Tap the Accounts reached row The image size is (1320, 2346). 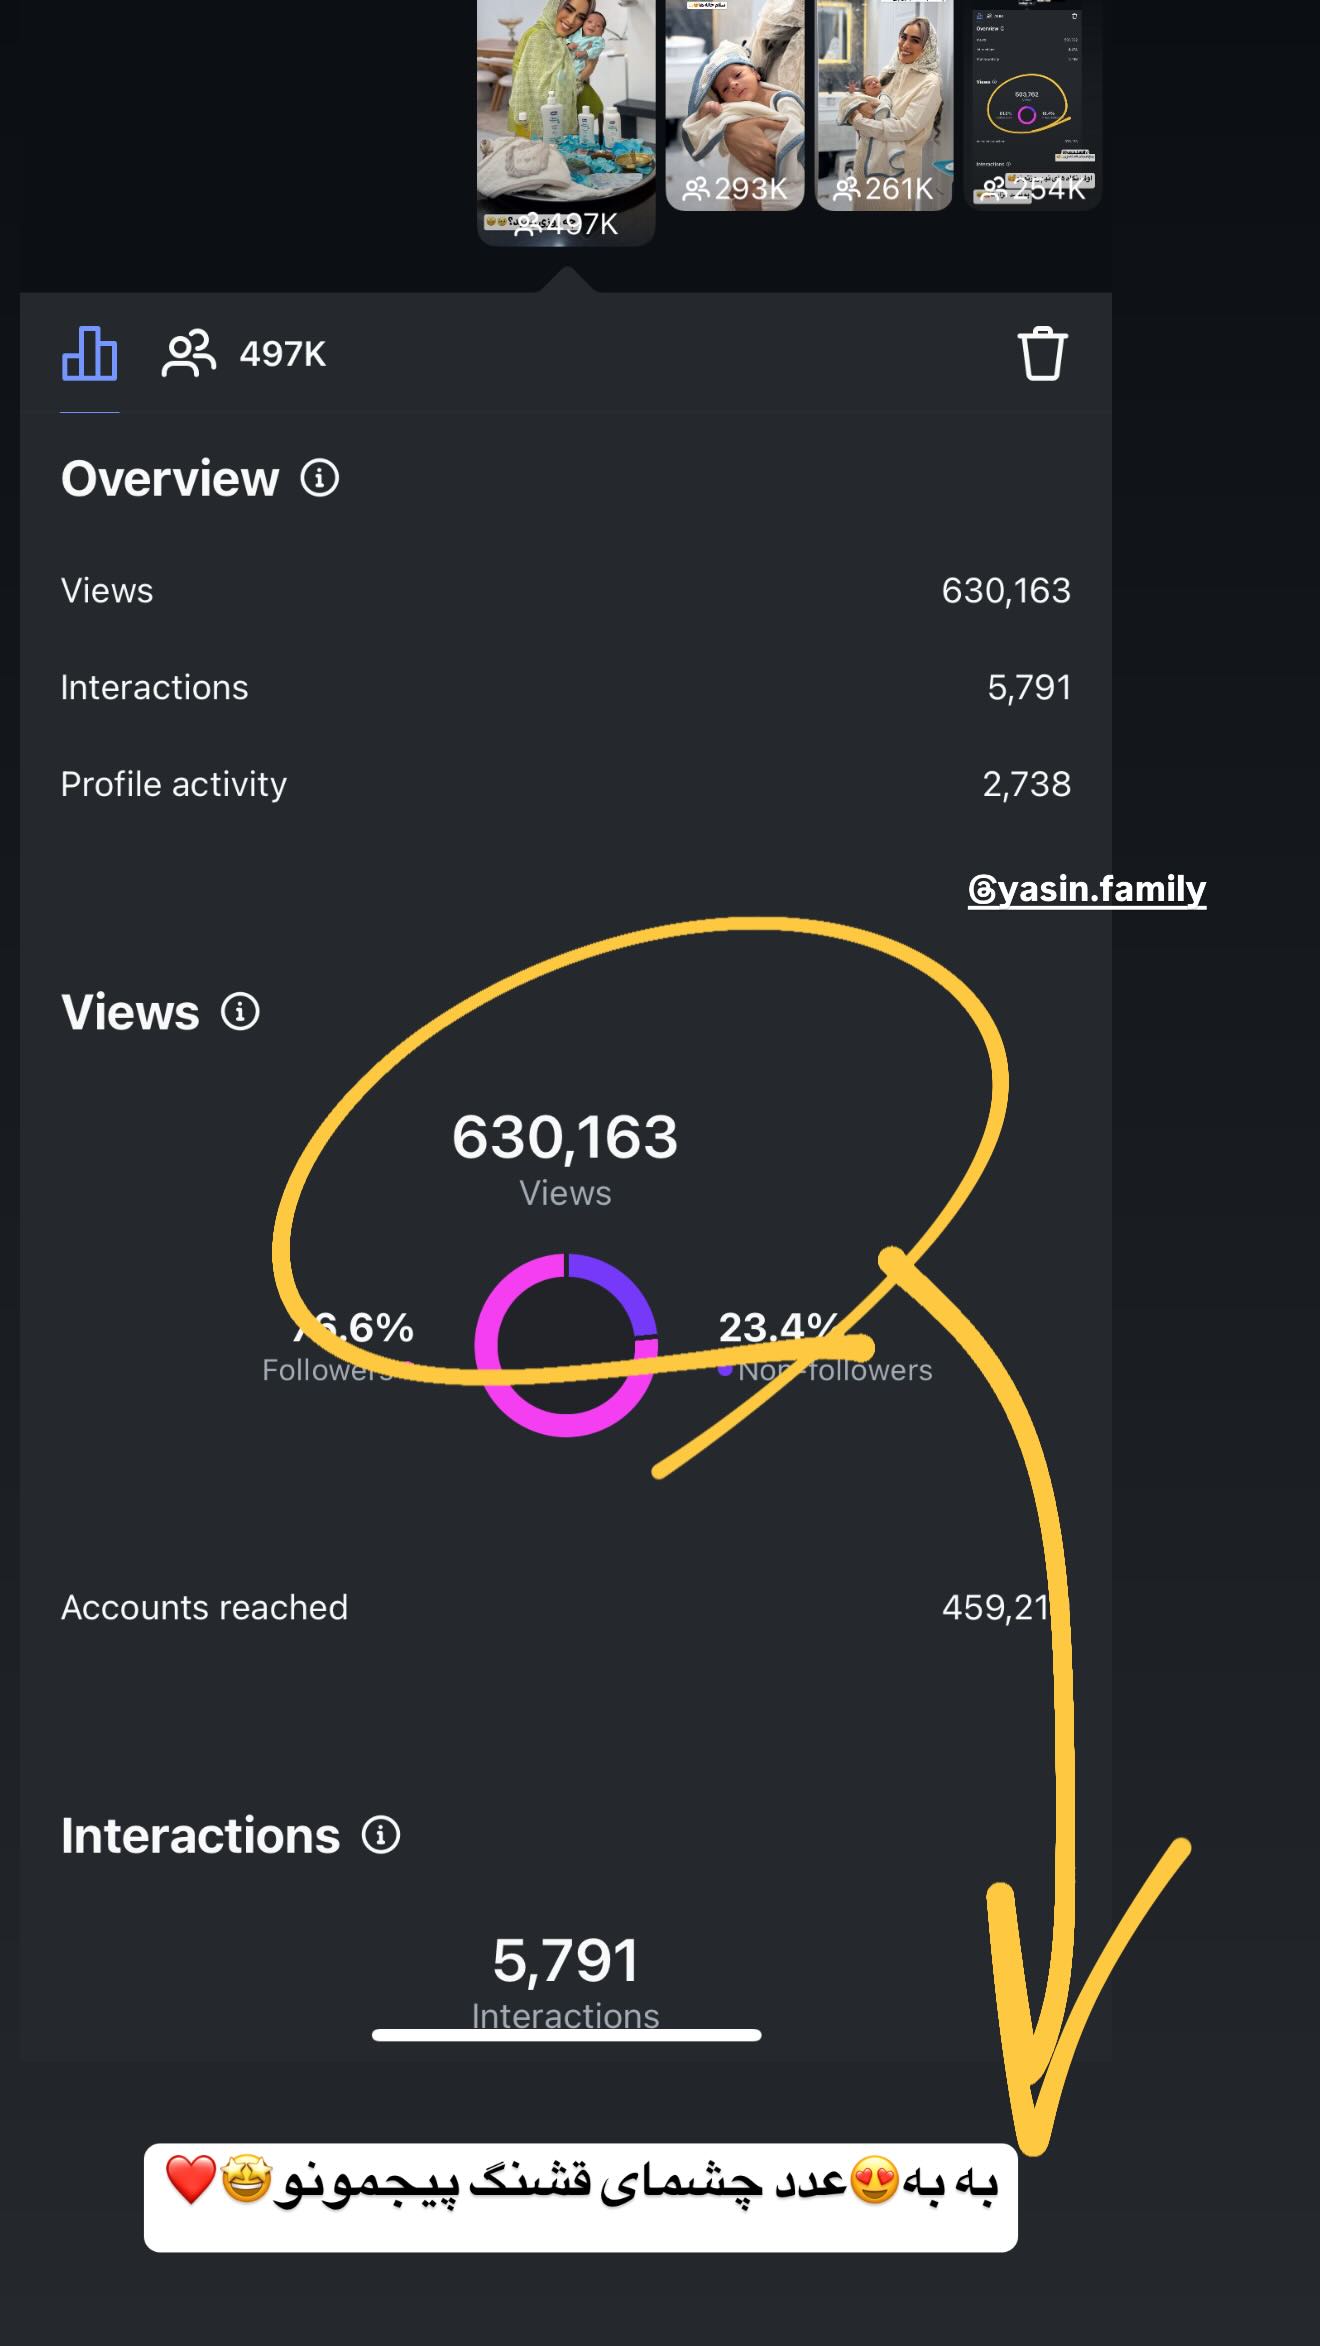(x=566, y=1607)
